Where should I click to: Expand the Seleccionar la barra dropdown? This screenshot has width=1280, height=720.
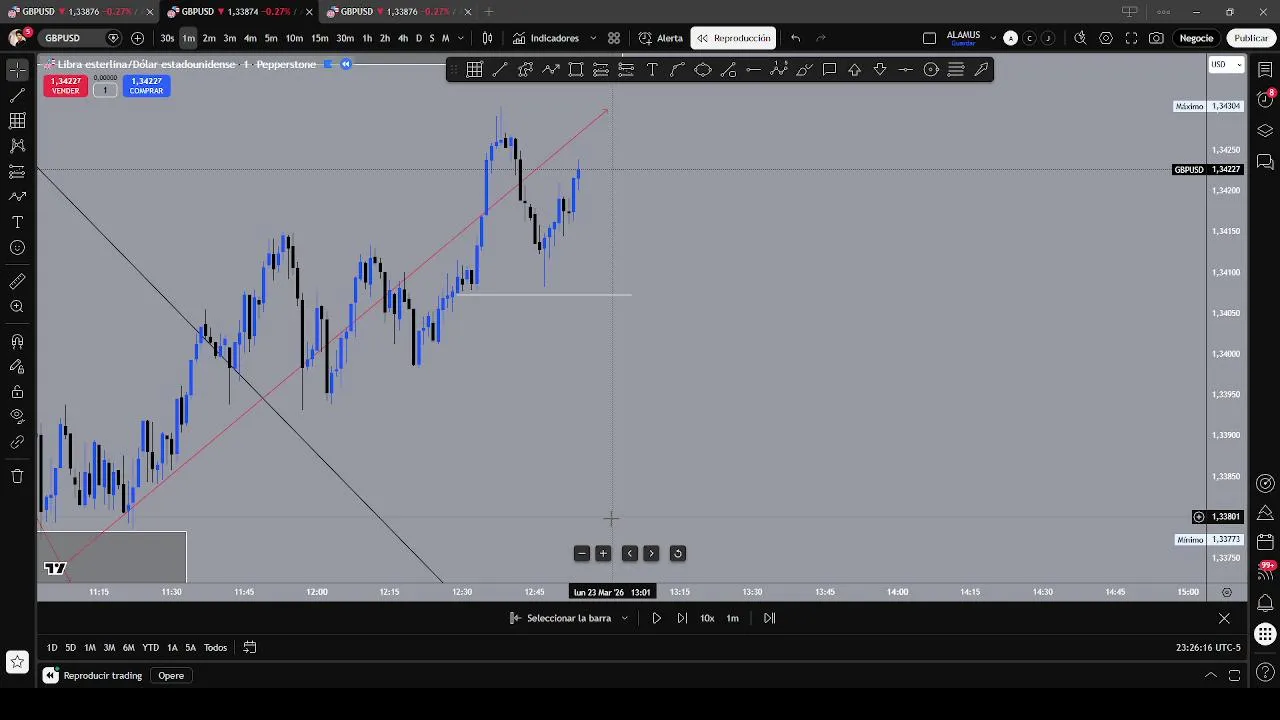[625, 618]
